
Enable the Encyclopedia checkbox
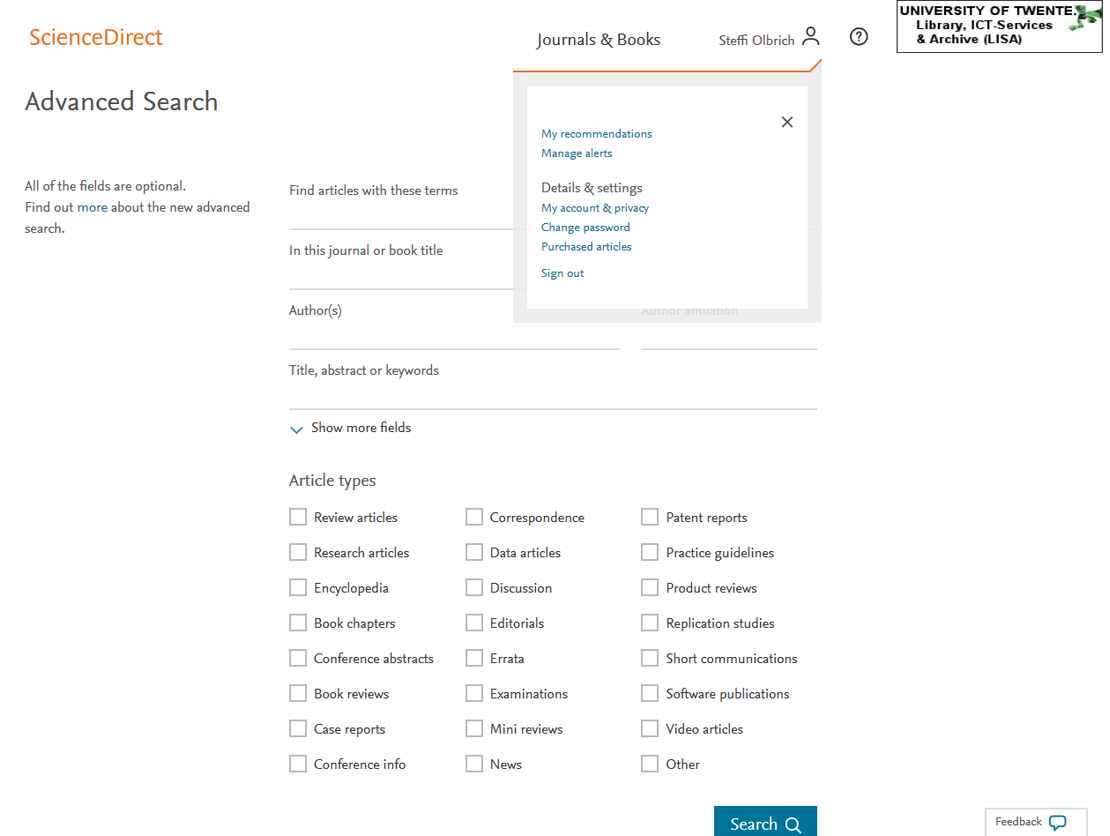(298, 588)
